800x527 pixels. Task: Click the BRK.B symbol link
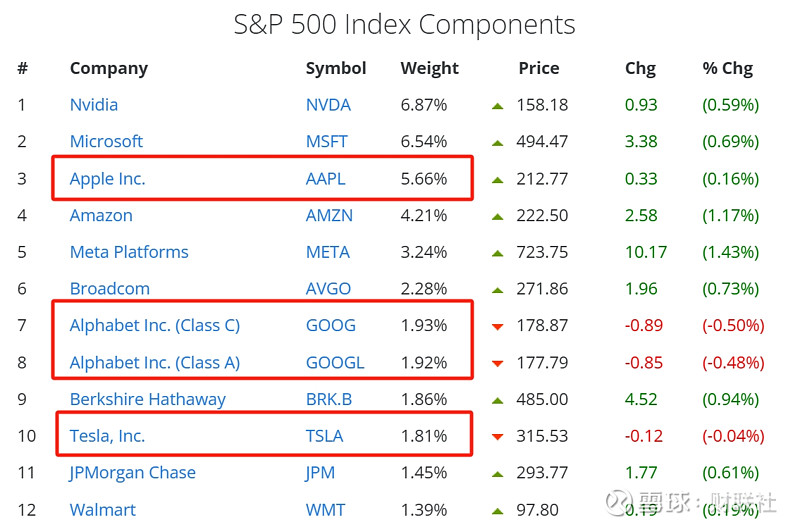[329, 399]
